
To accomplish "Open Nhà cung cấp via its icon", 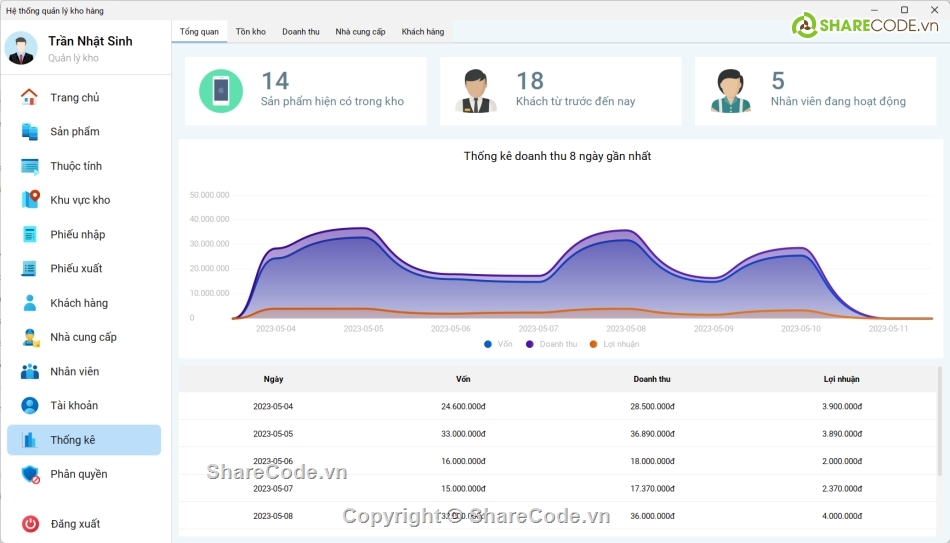I will 30,337.
